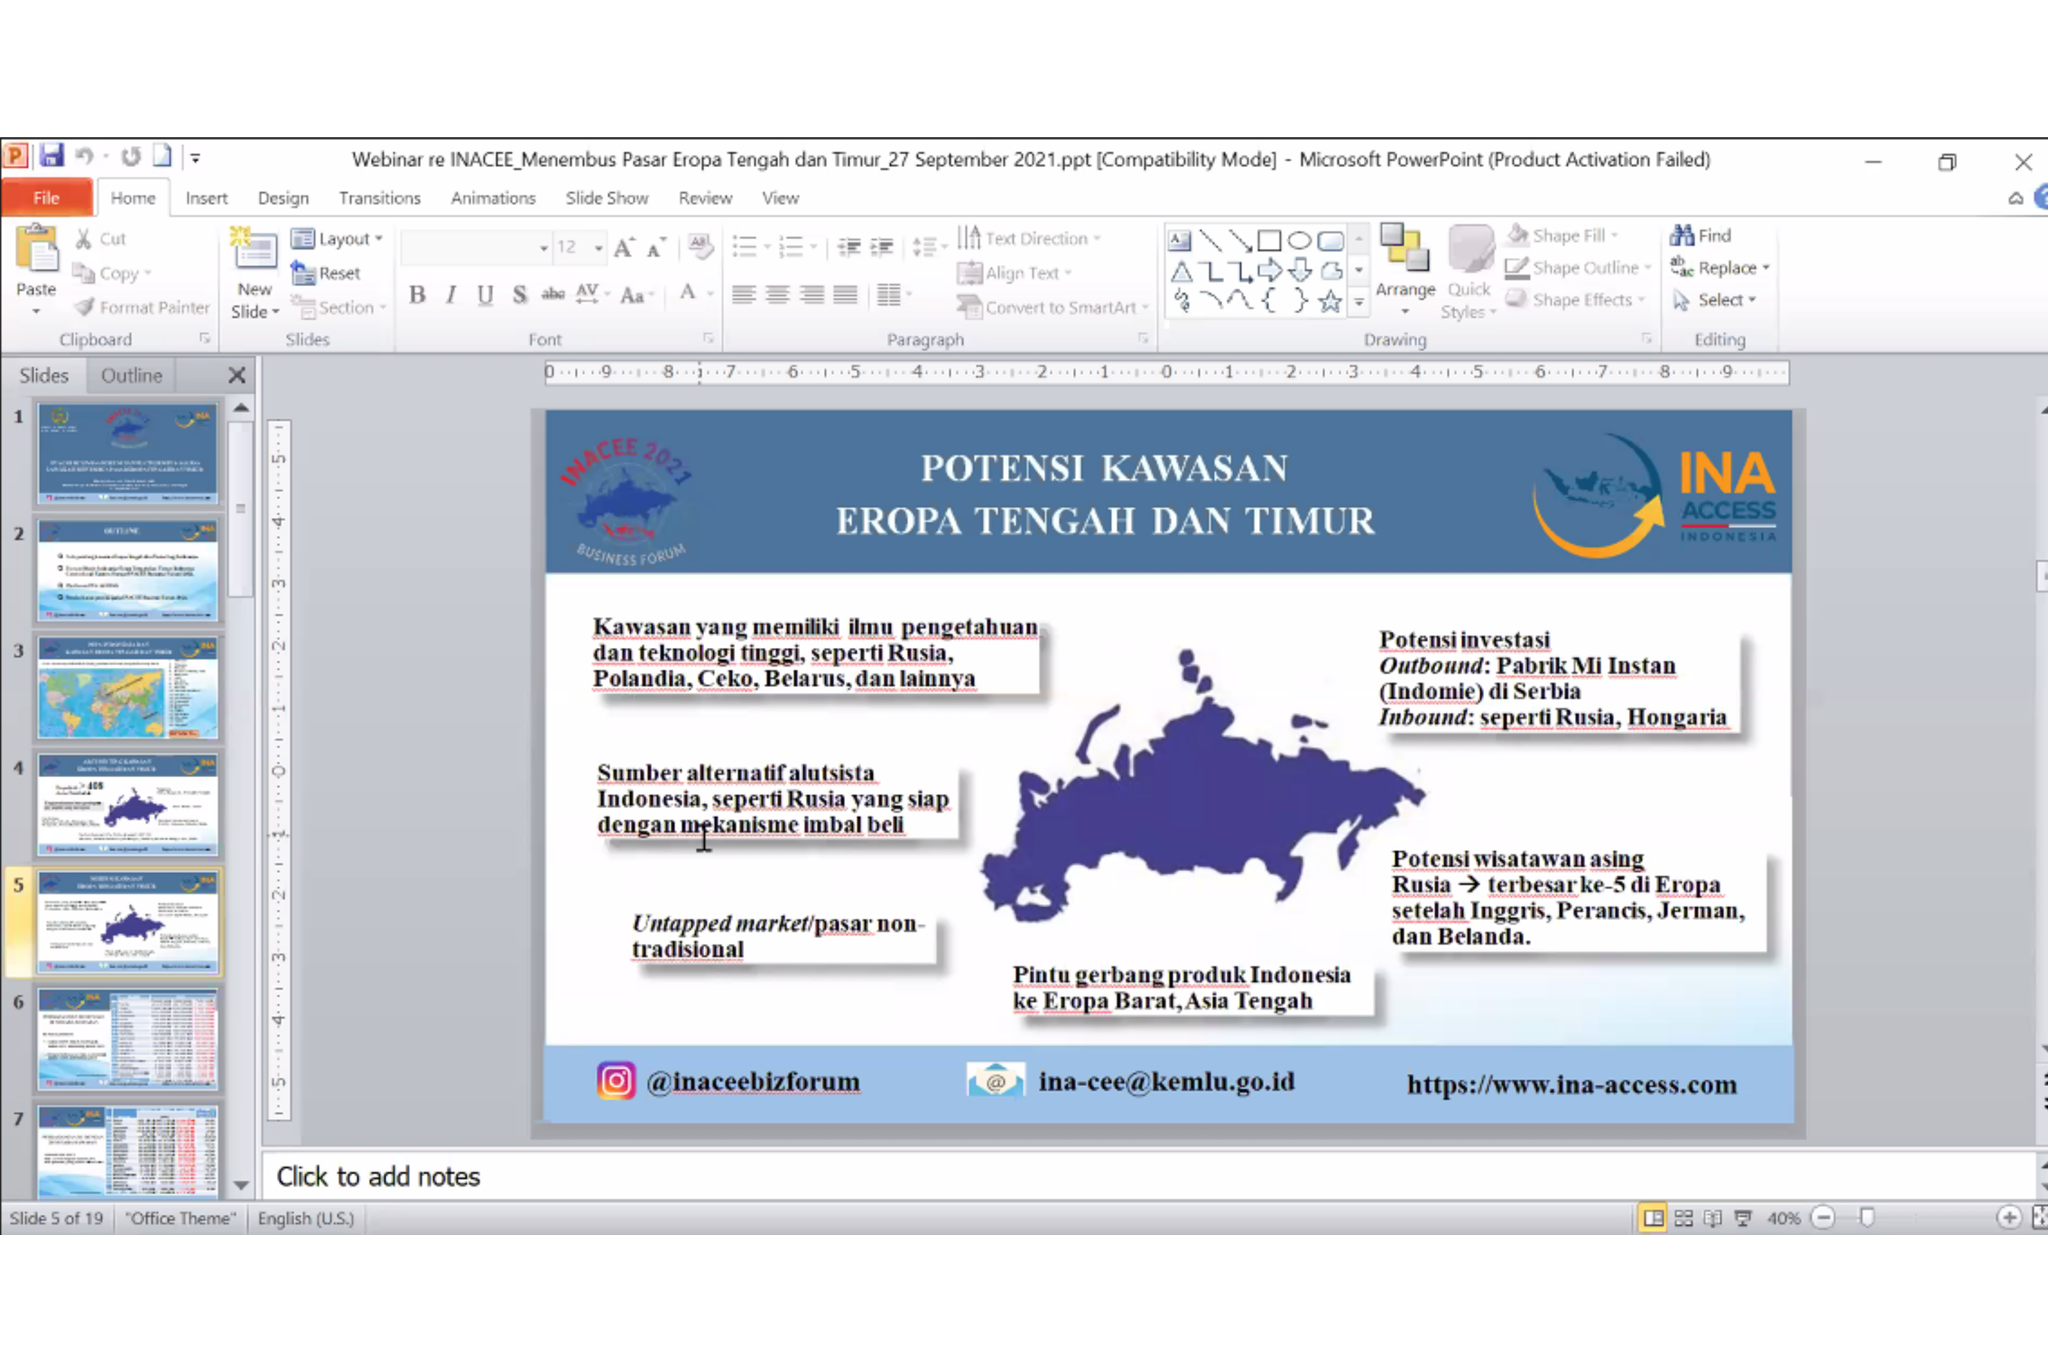Click Reset slide button

coord(325,273)
